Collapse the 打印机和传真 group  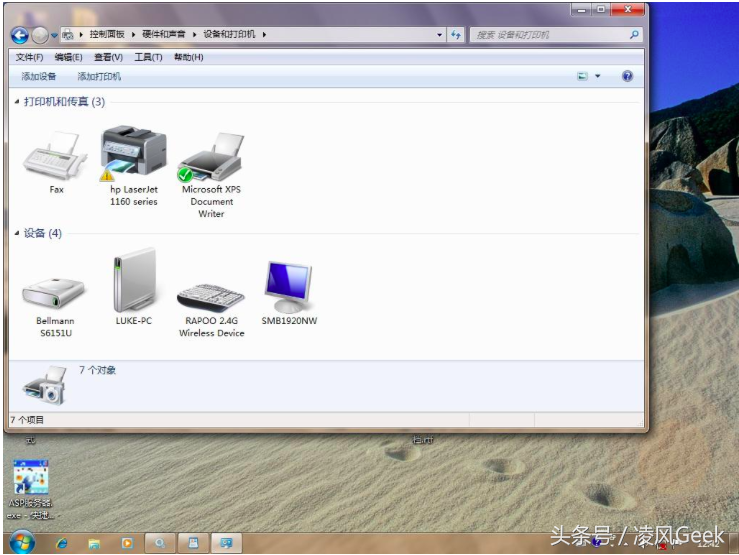pyautogui.click(x=16, y=102)
